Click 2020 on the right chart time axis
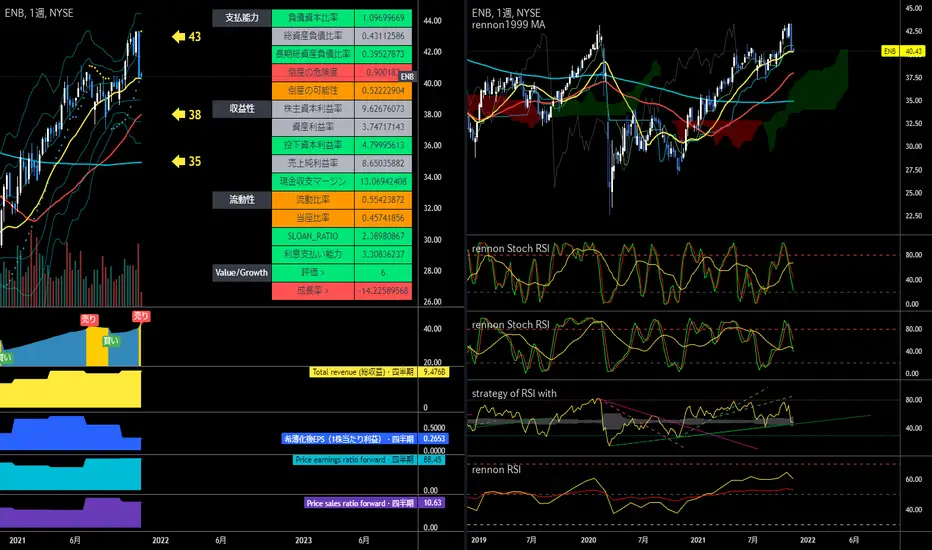932x550 pixels. pyautogui.click(x=588, y=540)
